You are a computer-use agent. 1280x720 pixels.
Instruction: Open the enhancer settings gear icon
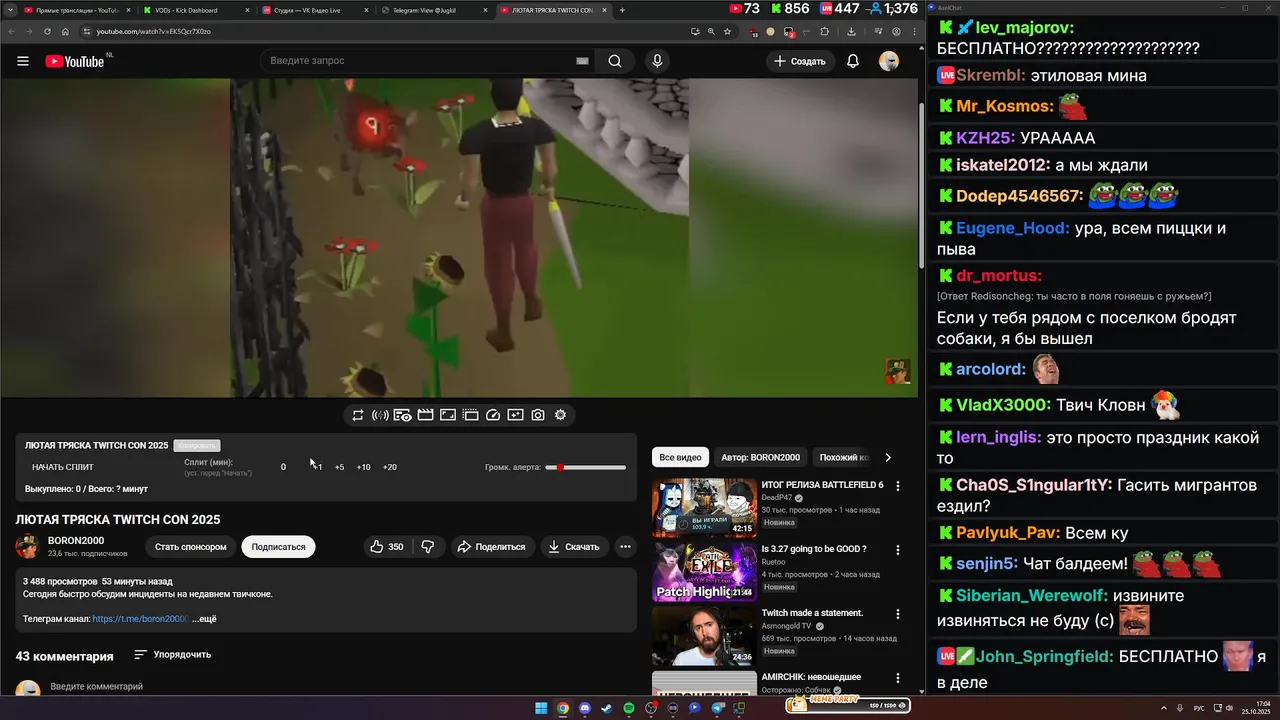pyautogui.click(x=560, y=415)
